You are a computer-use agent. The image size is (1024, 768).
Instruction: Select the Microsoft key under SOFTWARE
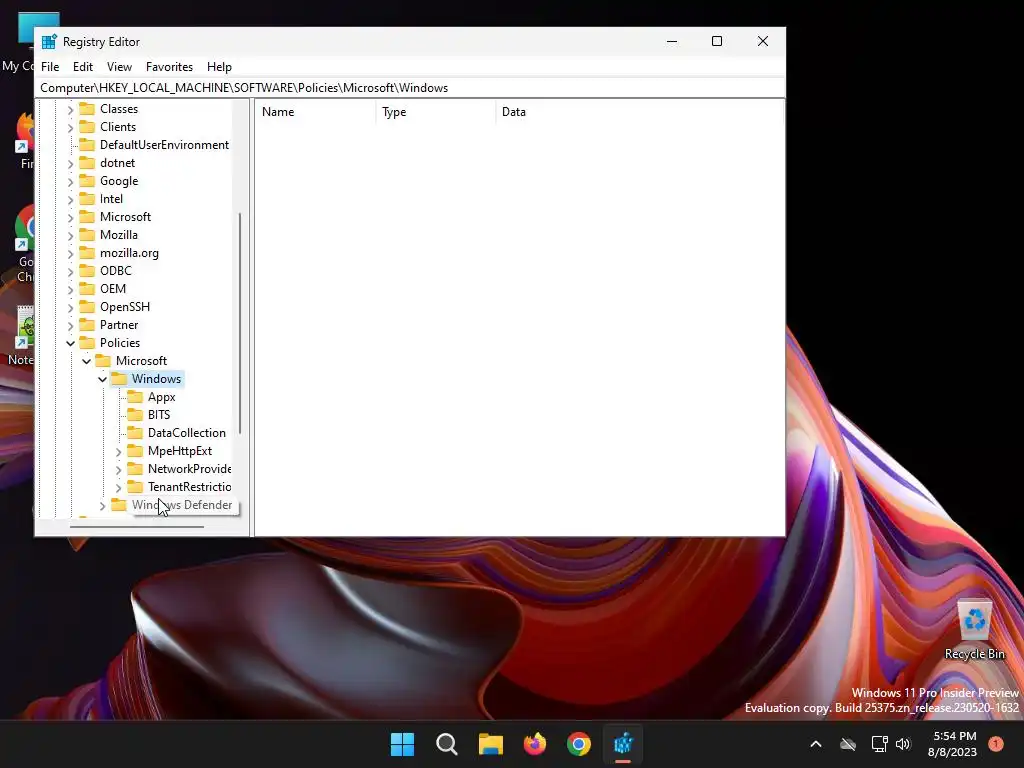pos(125,217)
